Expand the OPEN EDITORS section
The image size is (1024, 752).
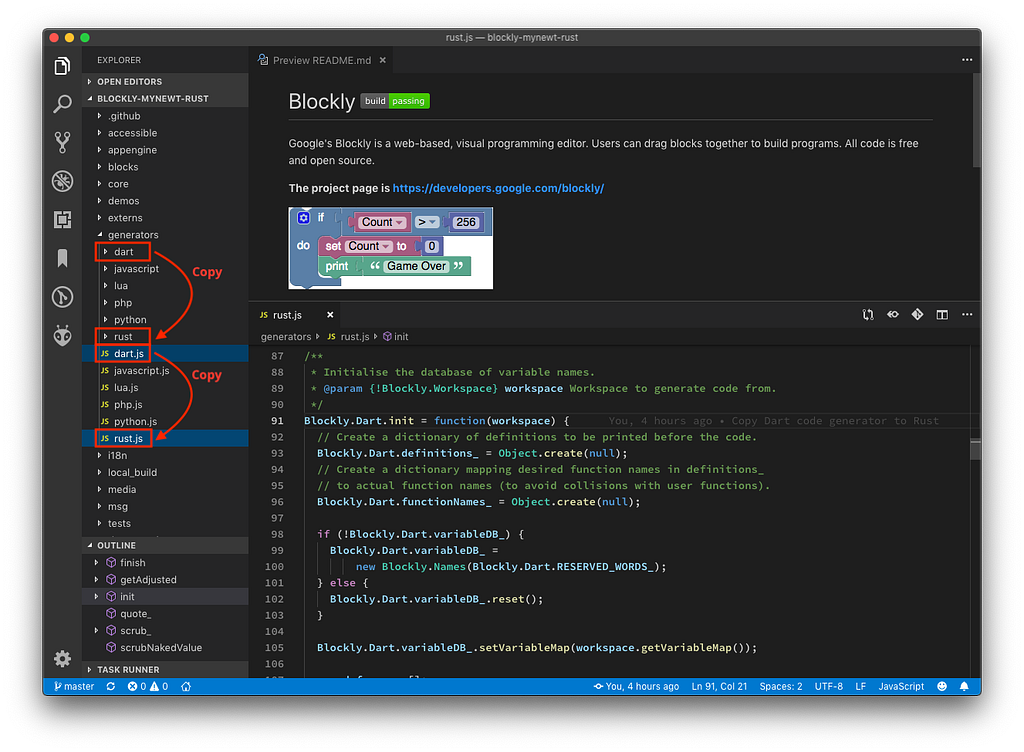point(166,82)
